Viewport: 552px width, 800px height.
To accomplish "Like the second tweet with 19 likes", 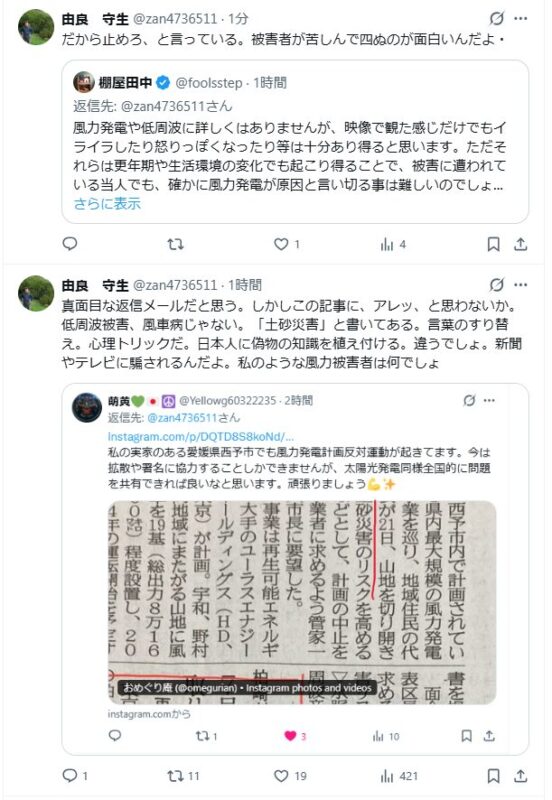I will click(x=290, y=776).
